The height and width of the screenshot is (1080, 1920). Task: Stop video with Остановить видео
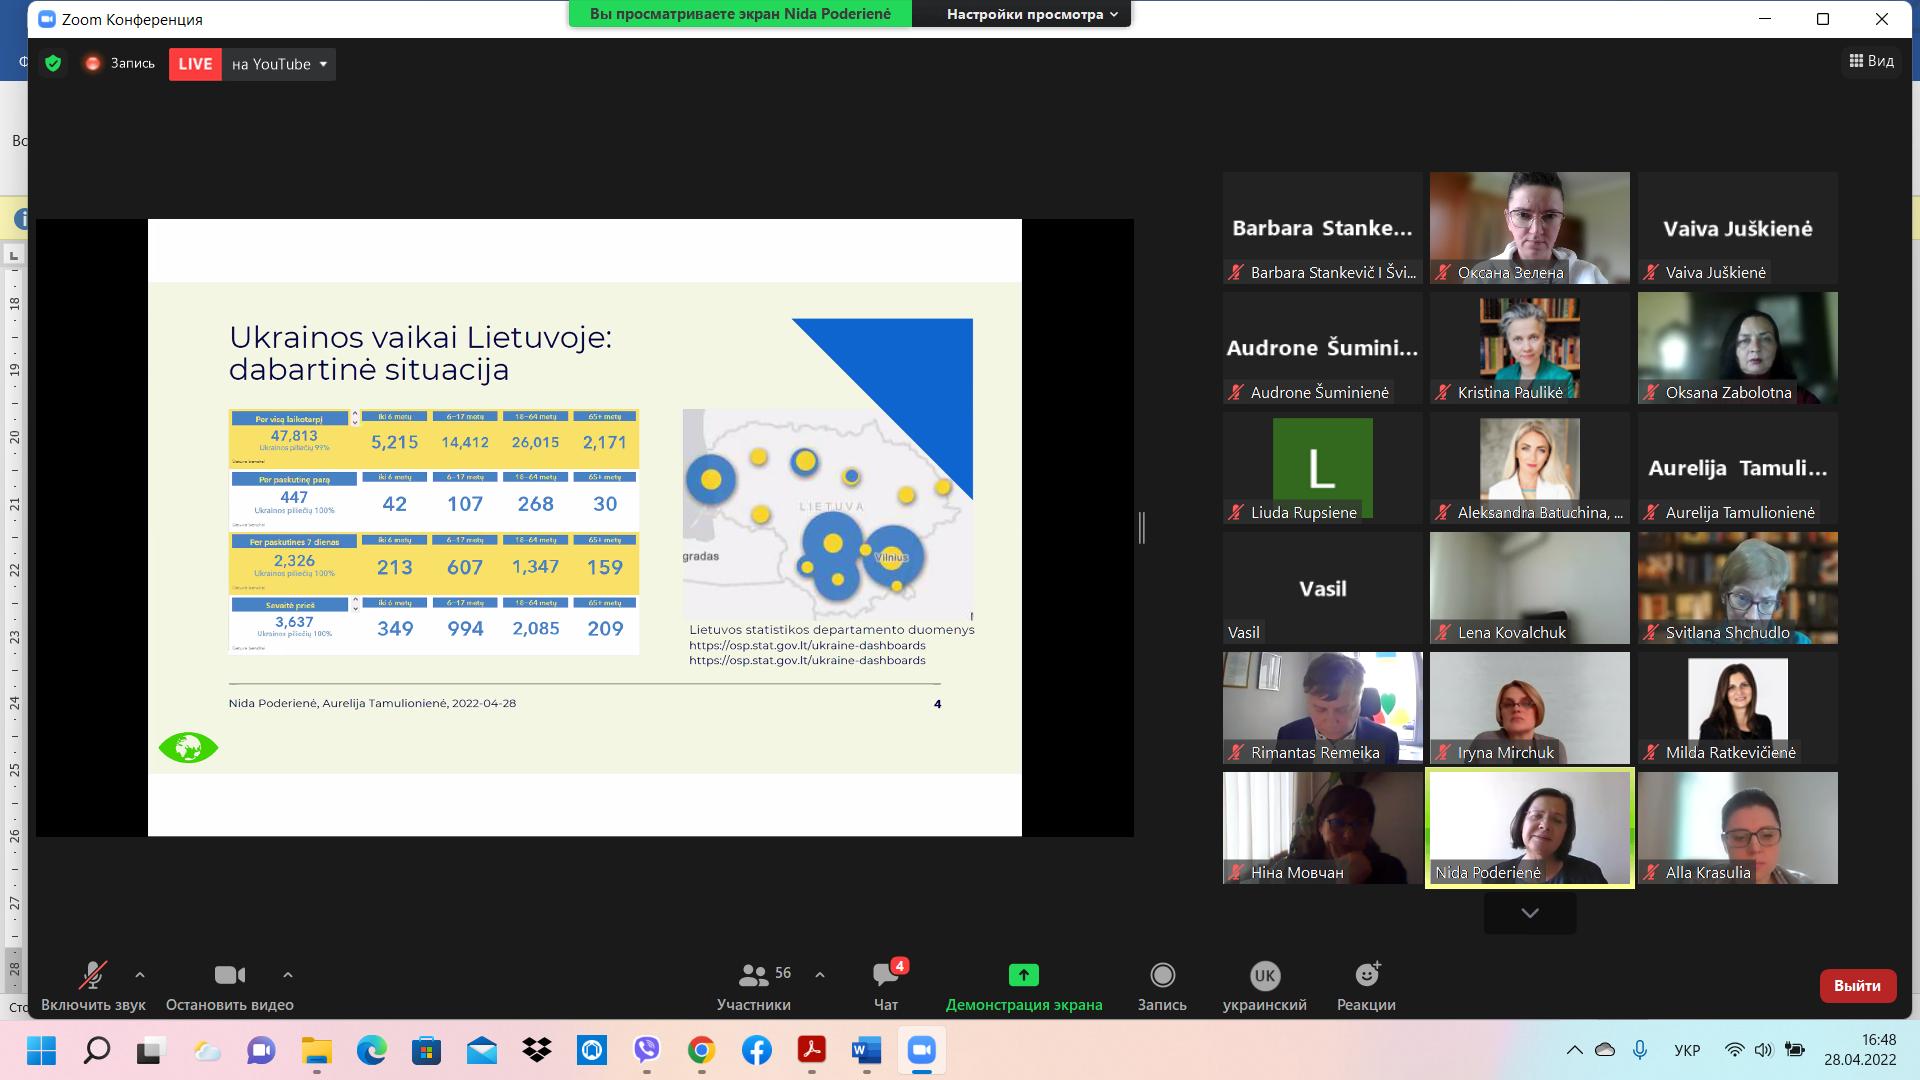(230, 975)
